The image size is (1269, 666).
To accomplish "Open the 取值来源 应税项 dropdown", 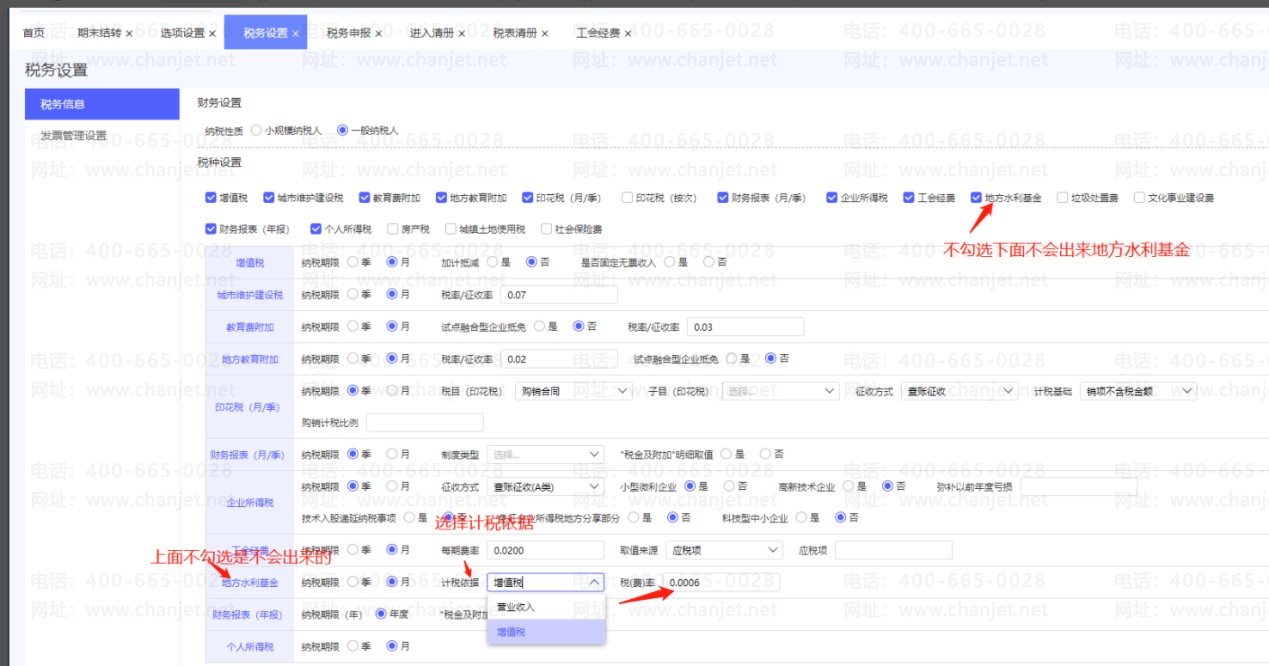I will [x=724, y=550].
